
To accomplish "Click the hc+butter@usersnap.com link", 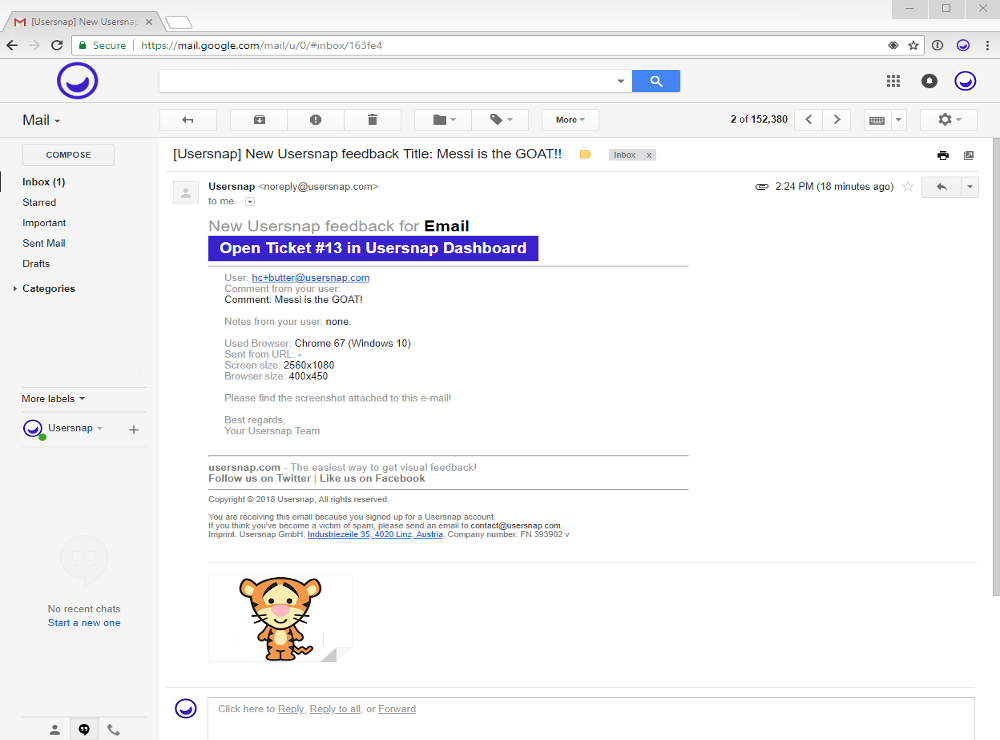I will [311, 278].
